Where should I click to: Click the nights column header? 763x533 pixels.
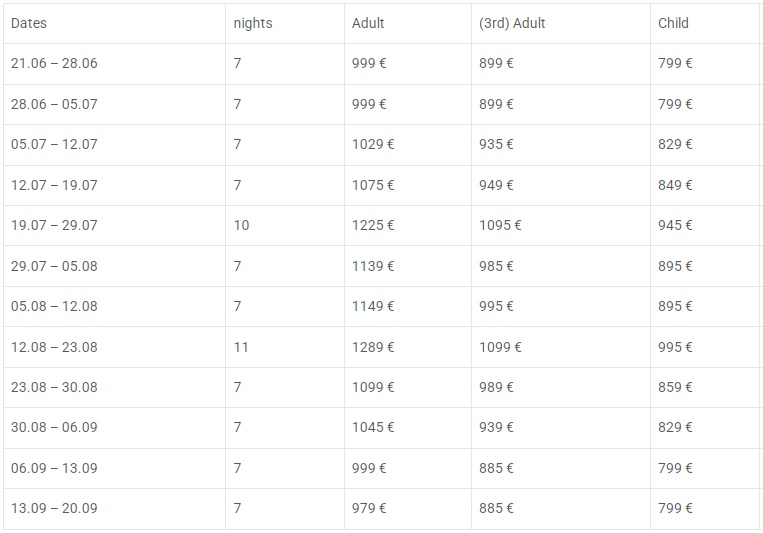point(253,23)
